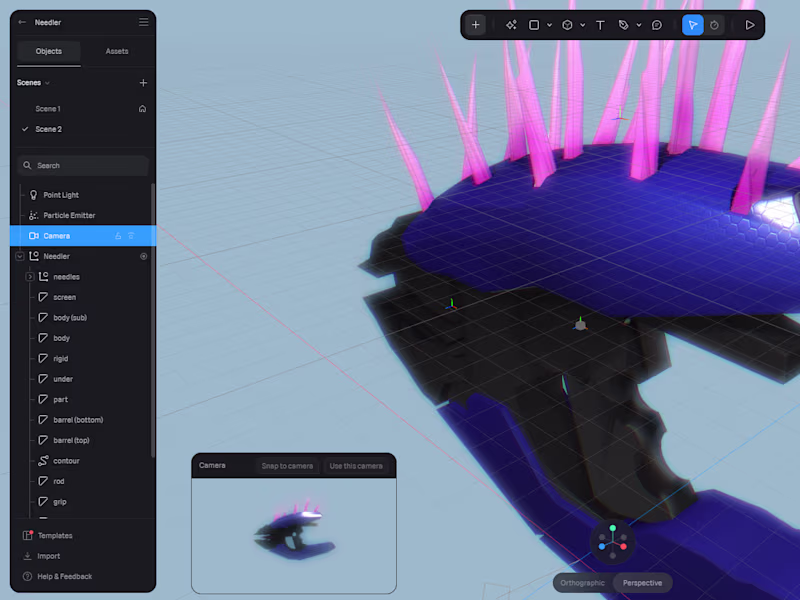This screenshot has width=800, height=600.
Task: Click the Camera preview thumbnail
Action: [294, 535]
